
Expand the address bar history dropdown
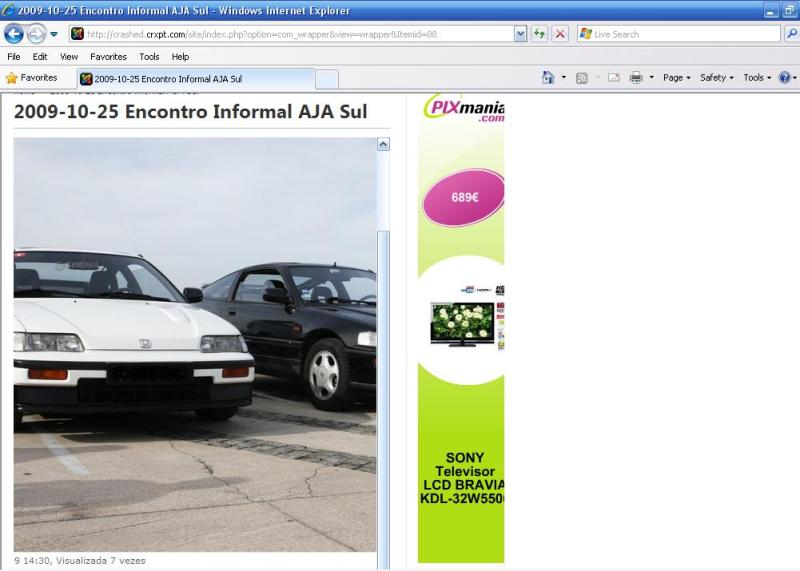(x=520, y=34)
